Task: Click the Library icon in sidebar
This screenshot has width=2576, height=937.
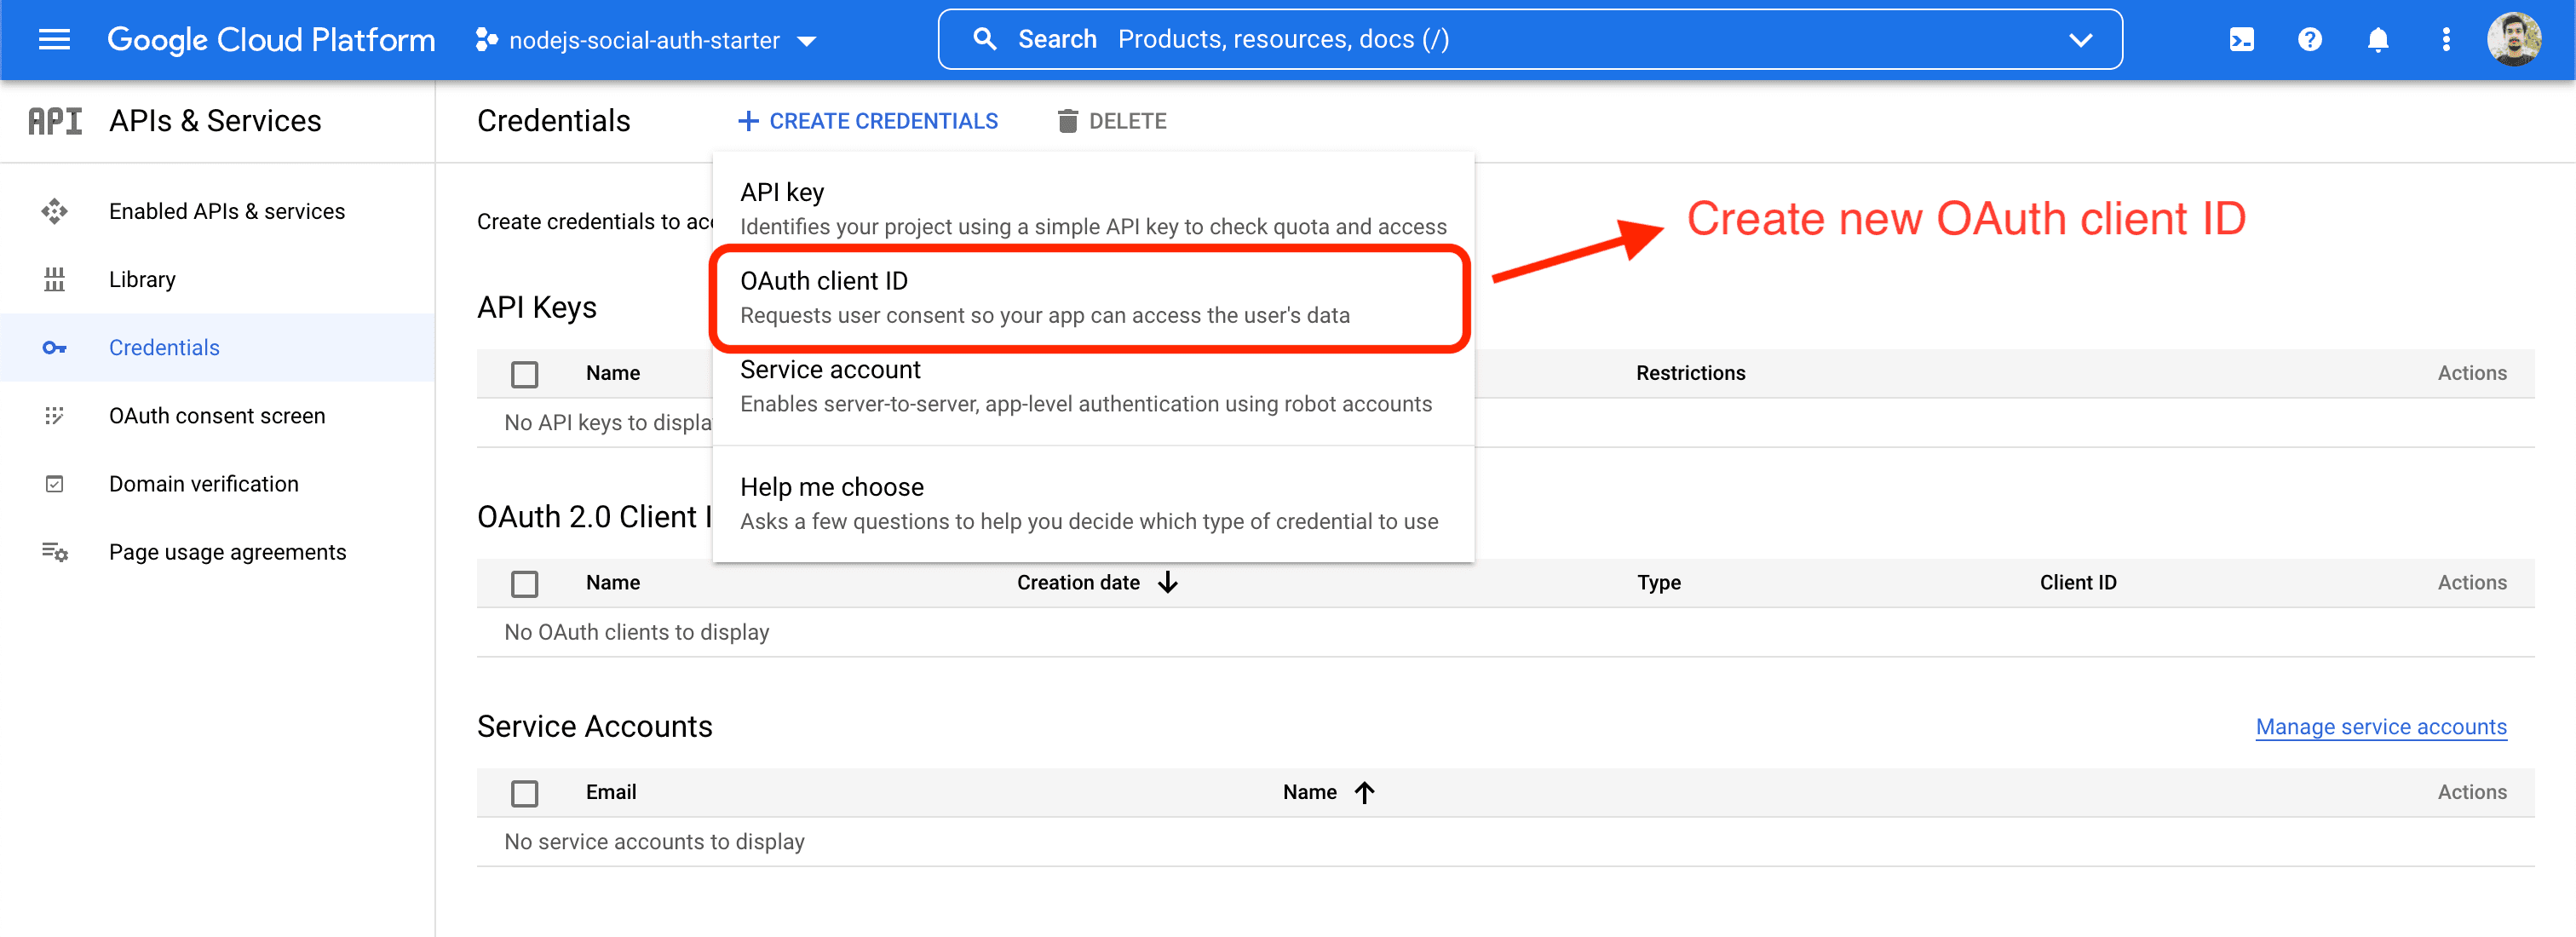Action: click(54, 279)
